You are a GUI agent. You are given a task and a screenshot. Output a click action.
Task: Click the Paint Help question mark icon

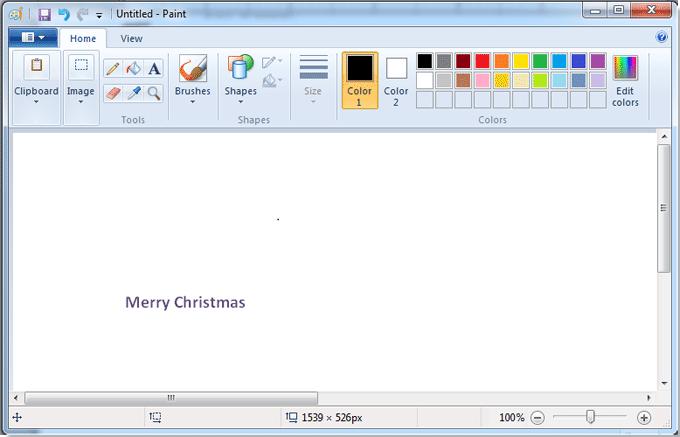661,37
